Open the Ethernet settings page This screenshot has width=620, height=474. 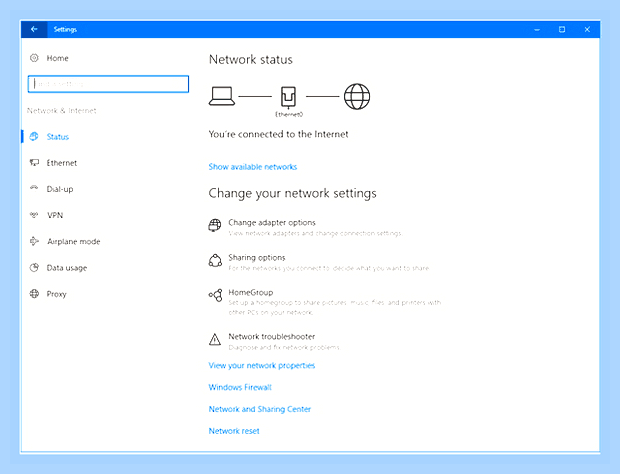(62, 163)
